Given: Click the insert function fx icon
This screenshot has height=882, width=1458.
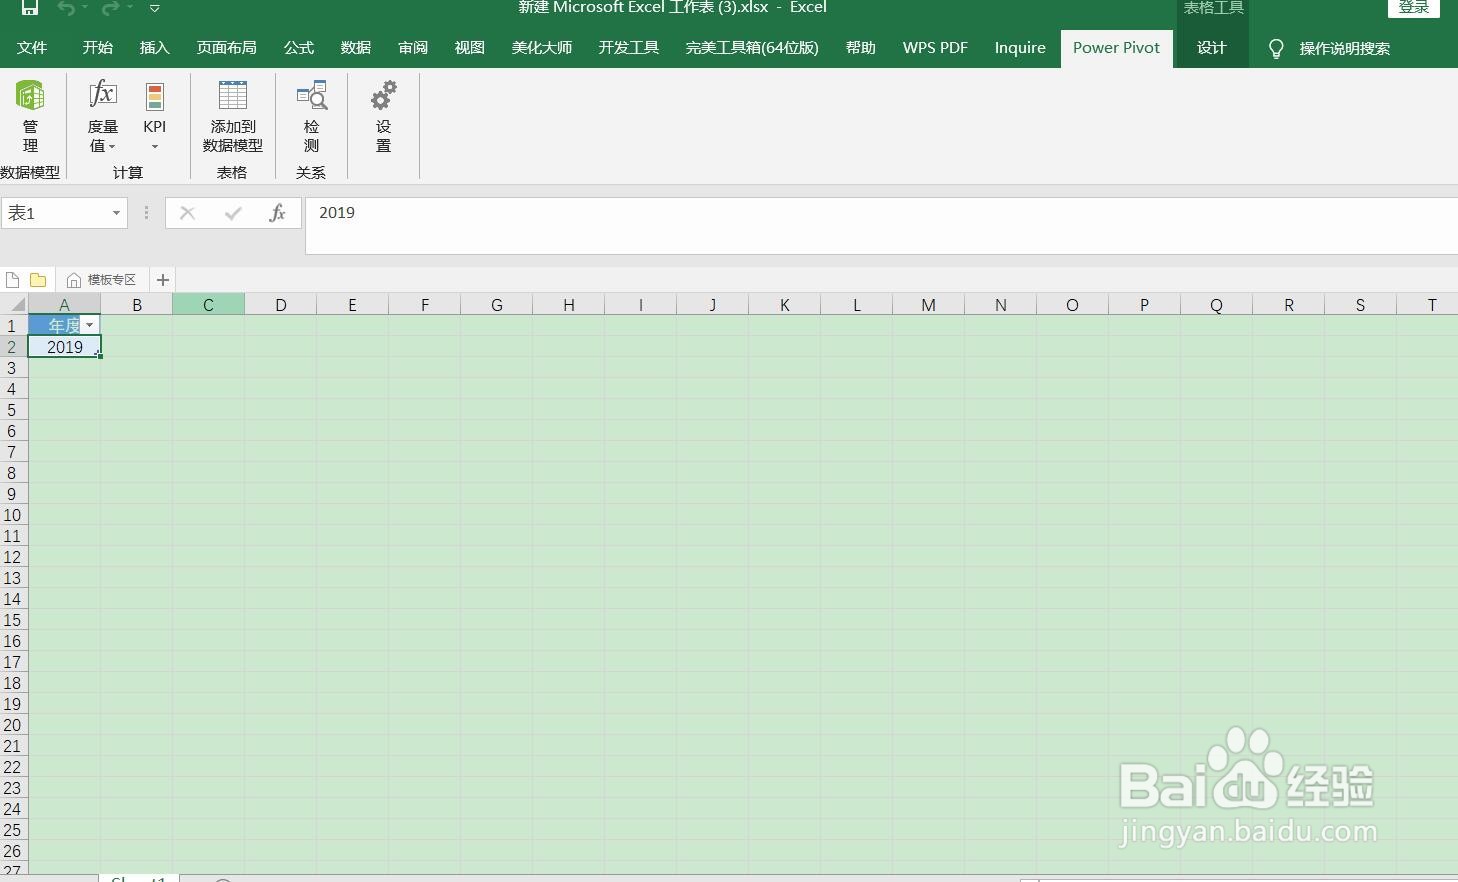Looking at the screenshot, I should coord(278,213).
